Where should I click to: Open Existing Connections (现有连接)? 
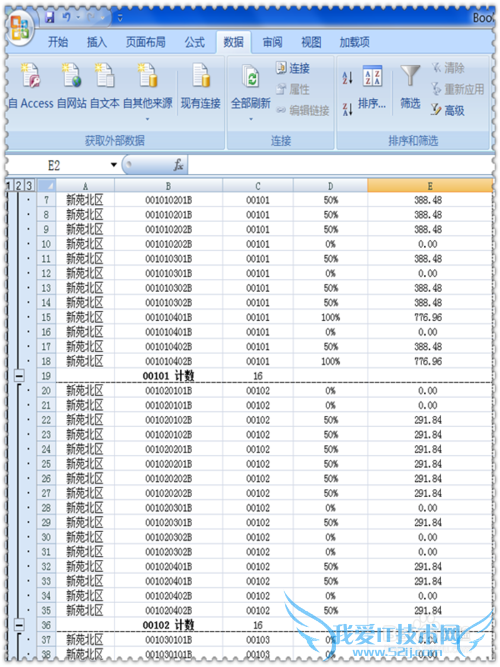click(x=200, y=86)
